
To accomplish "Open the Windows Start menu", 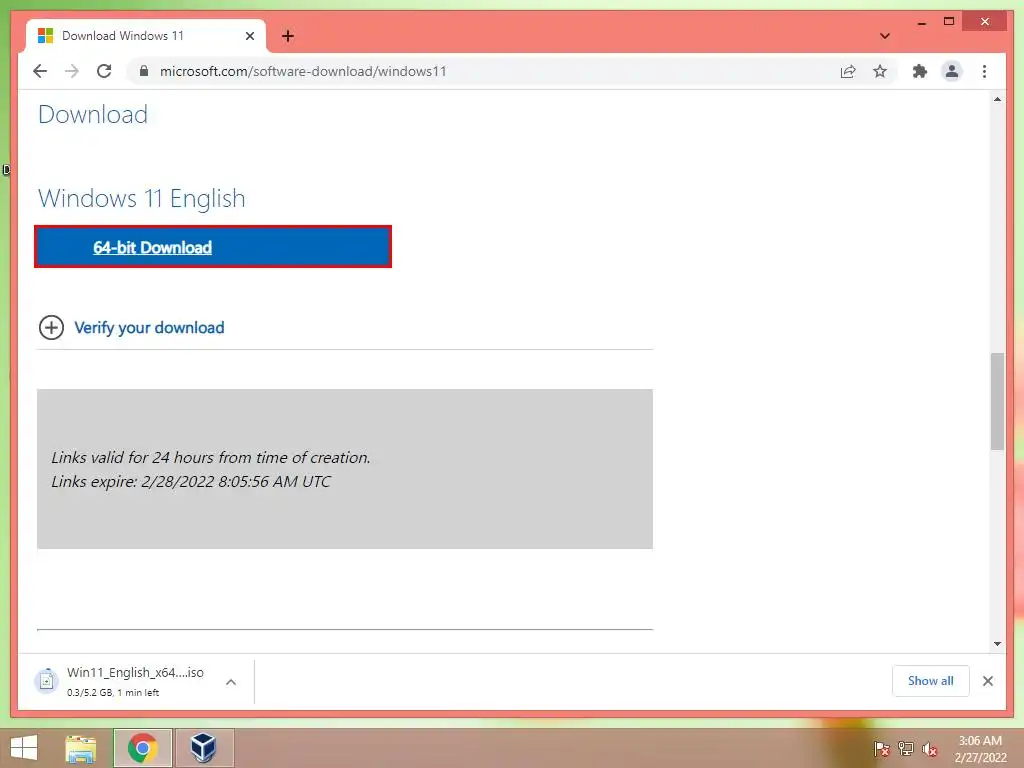I will (x=24, y=748).
